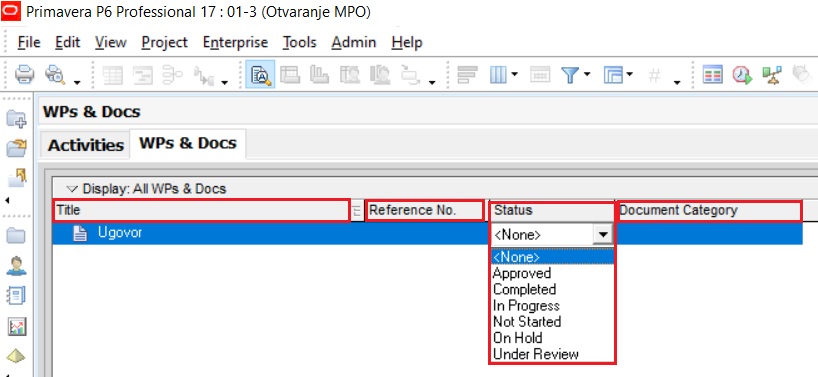Click the Layout windows toolbar icon
Image resolution: width=818 pixels, height=377 pixels.
614,75
